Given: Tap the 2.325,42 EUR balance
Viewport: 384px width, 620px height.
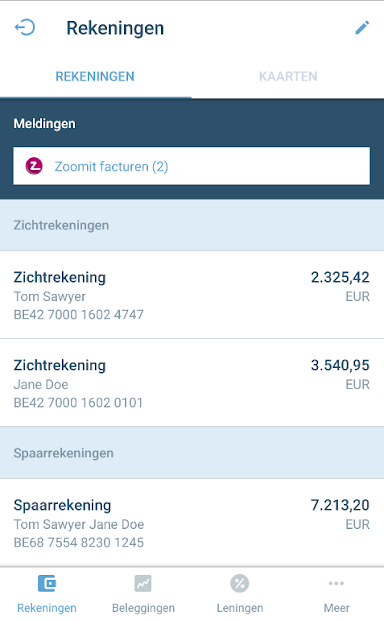Looking at the screenshot, I should point(340,286).
